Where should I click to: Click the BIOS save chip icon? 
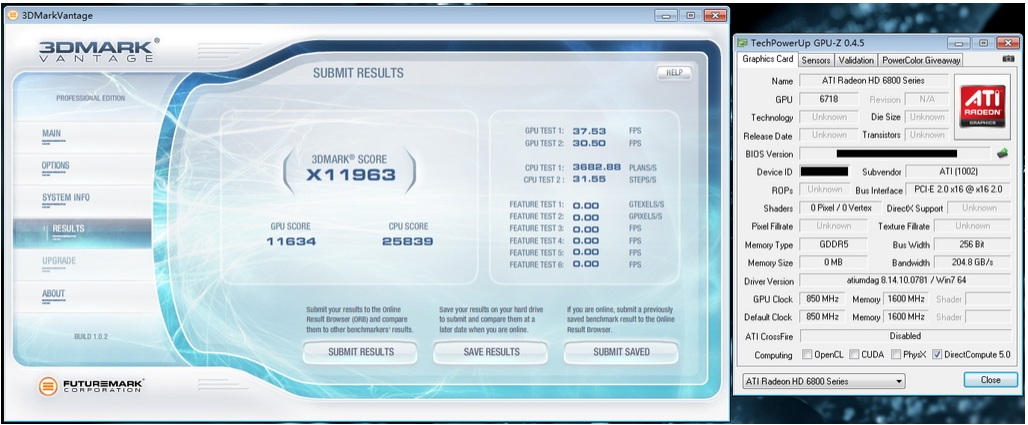(x=1001, y=154)
